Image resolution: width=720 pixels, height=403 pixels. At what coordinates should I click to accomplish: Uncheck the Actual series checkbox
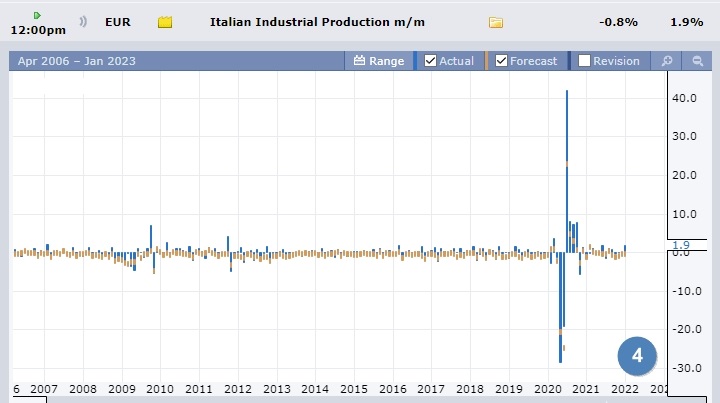[431, 61]
